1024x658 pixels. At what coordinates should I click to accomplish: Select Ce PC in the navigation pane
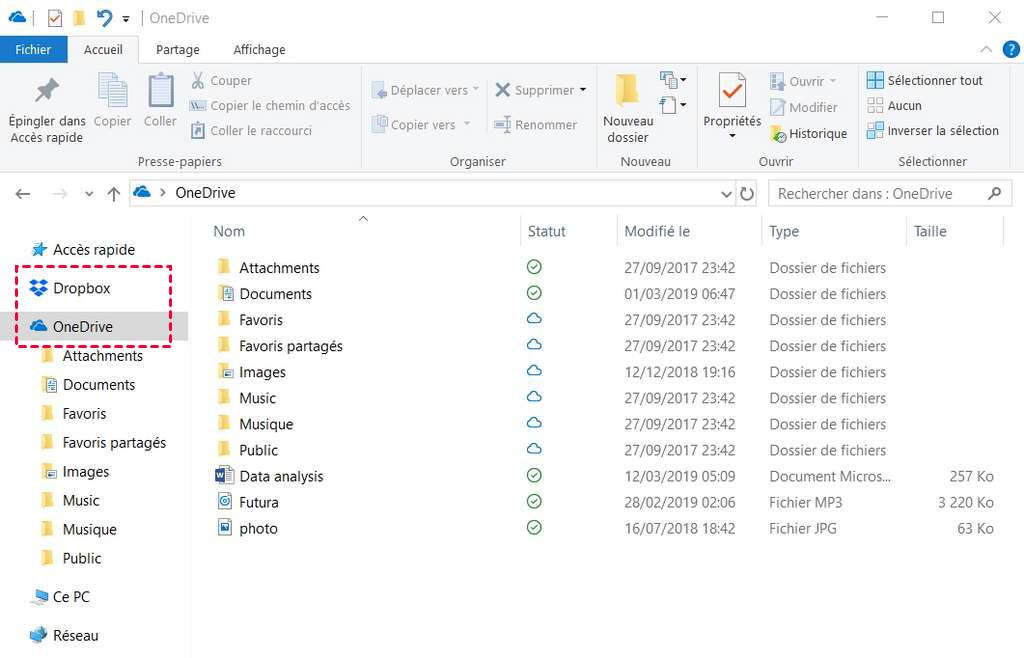[70, 597]
